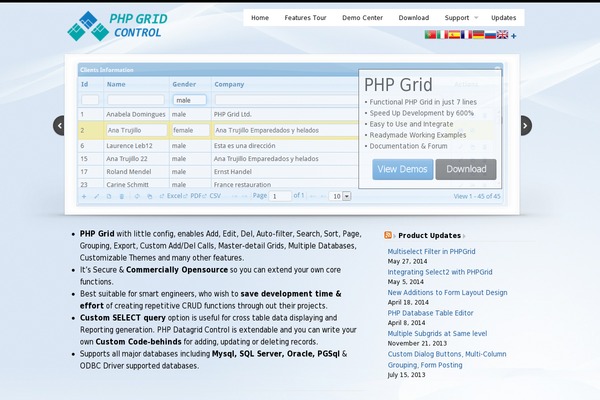600x400 pixels.
Task: Open rows-per-page dropdown showing 10
Action: click(340, 196)
